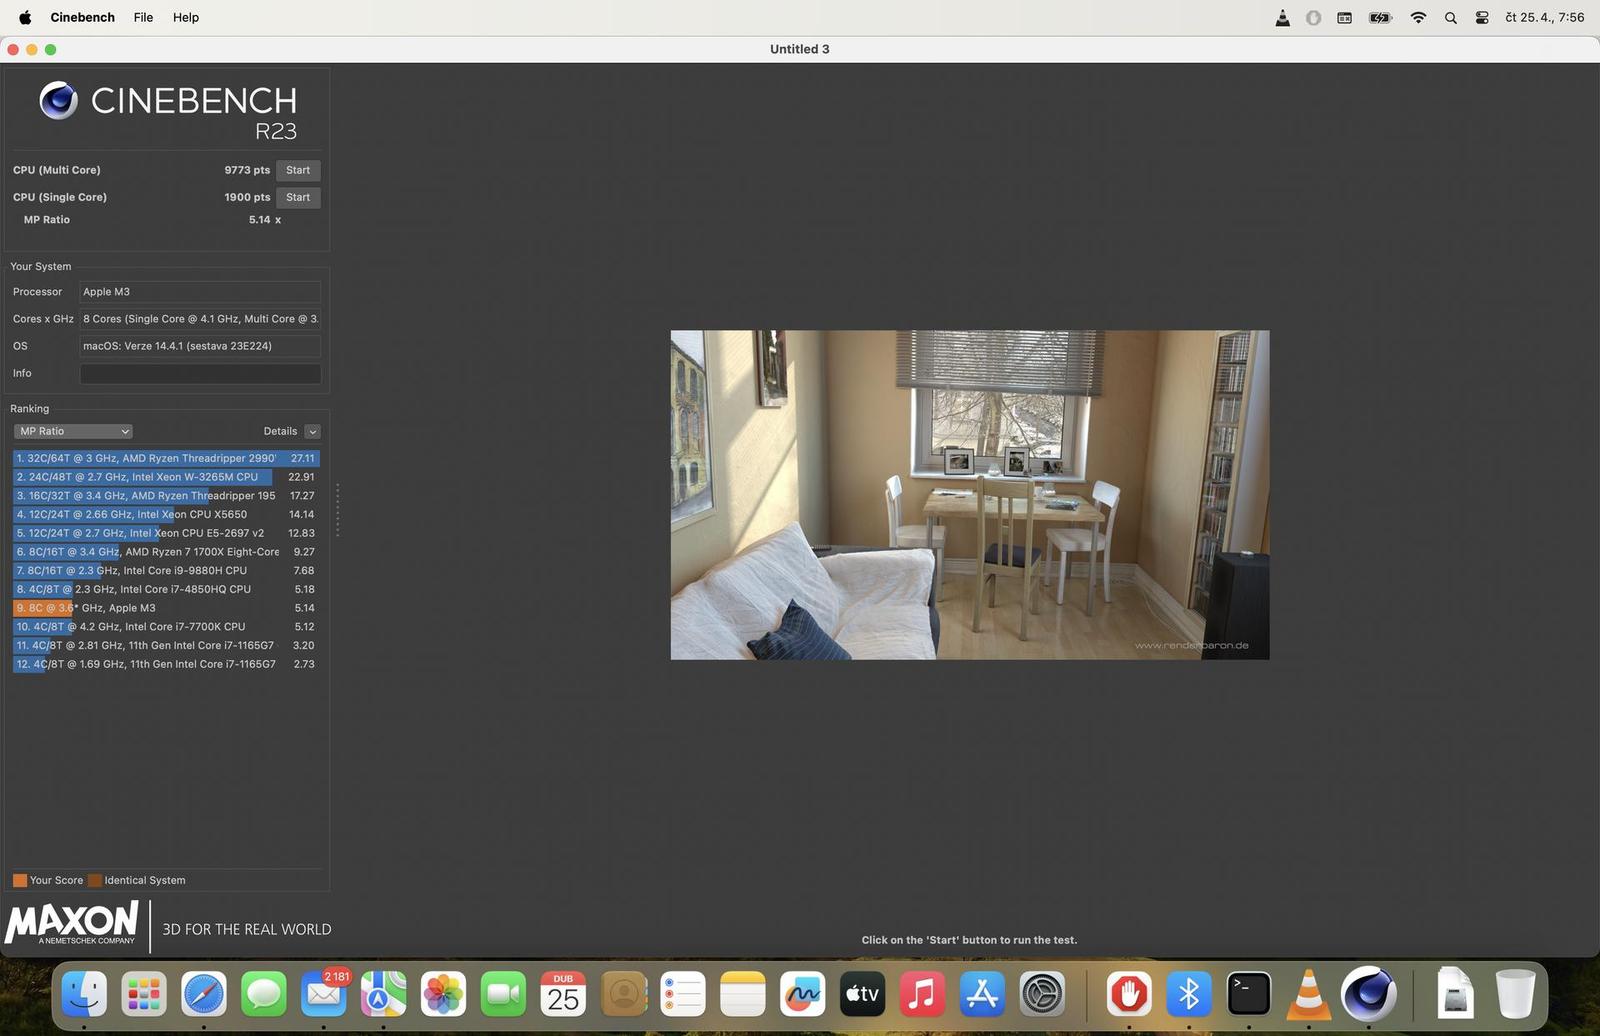Open FaceTime from the Dock
This screenshot has width=1600, height=1036.
503,994
